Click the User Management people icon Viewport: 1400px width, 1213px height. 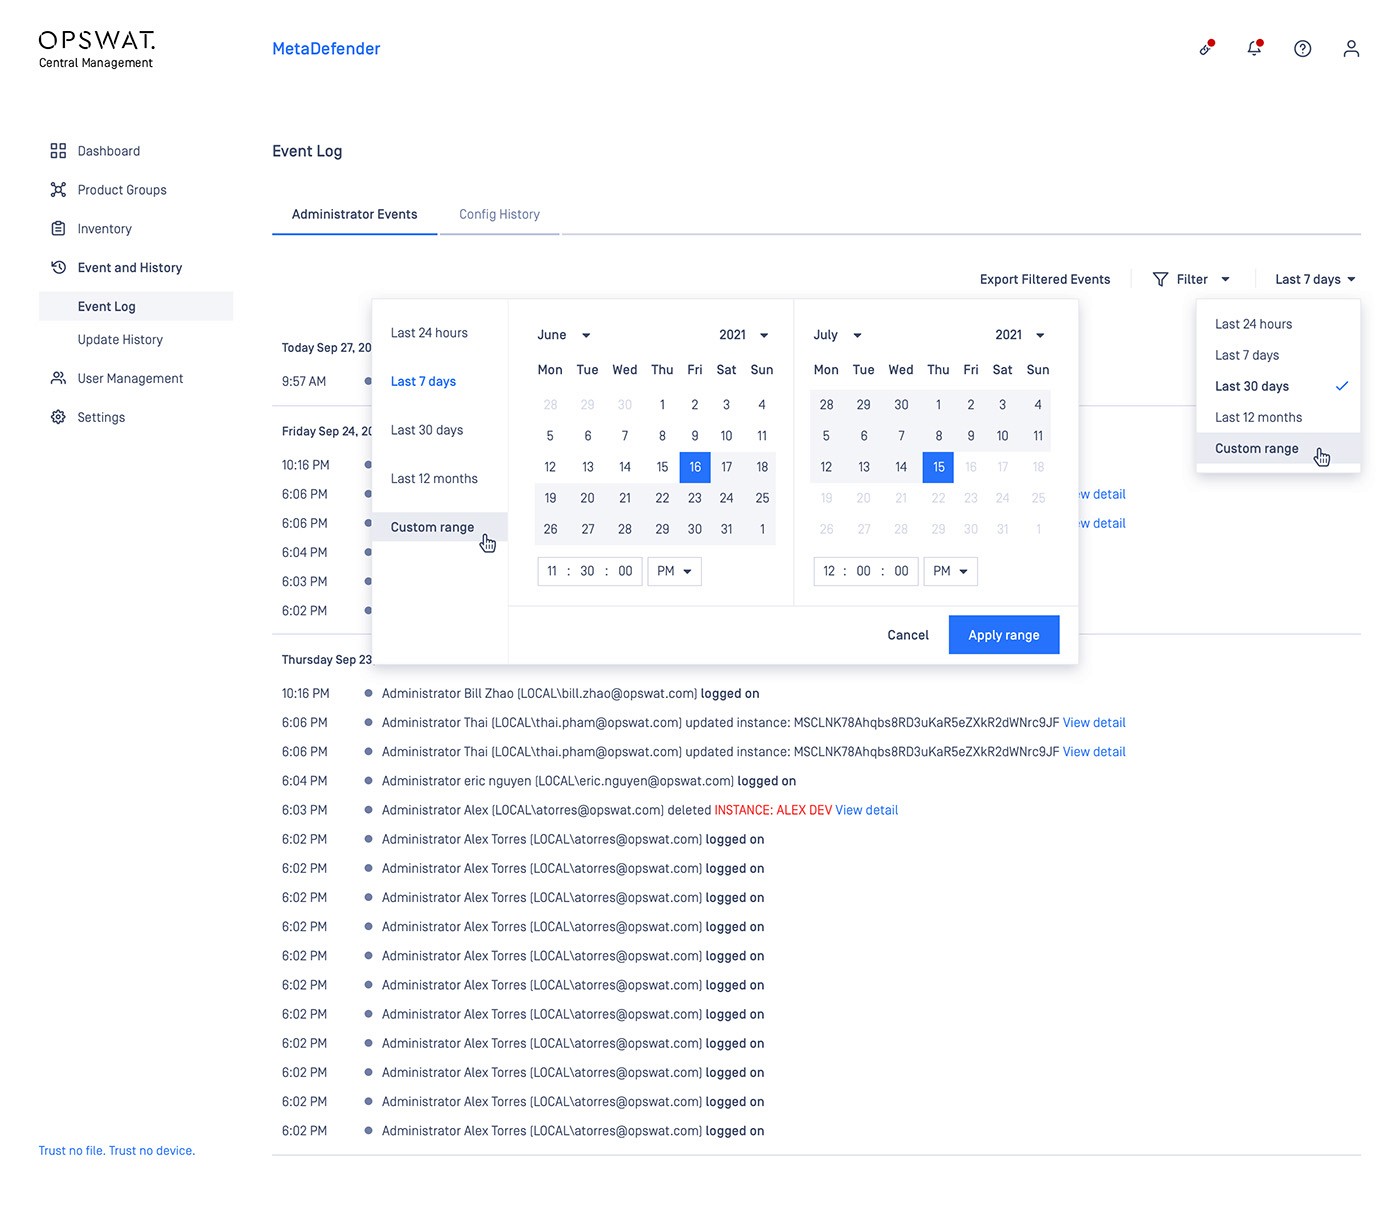tap(58, 378)
